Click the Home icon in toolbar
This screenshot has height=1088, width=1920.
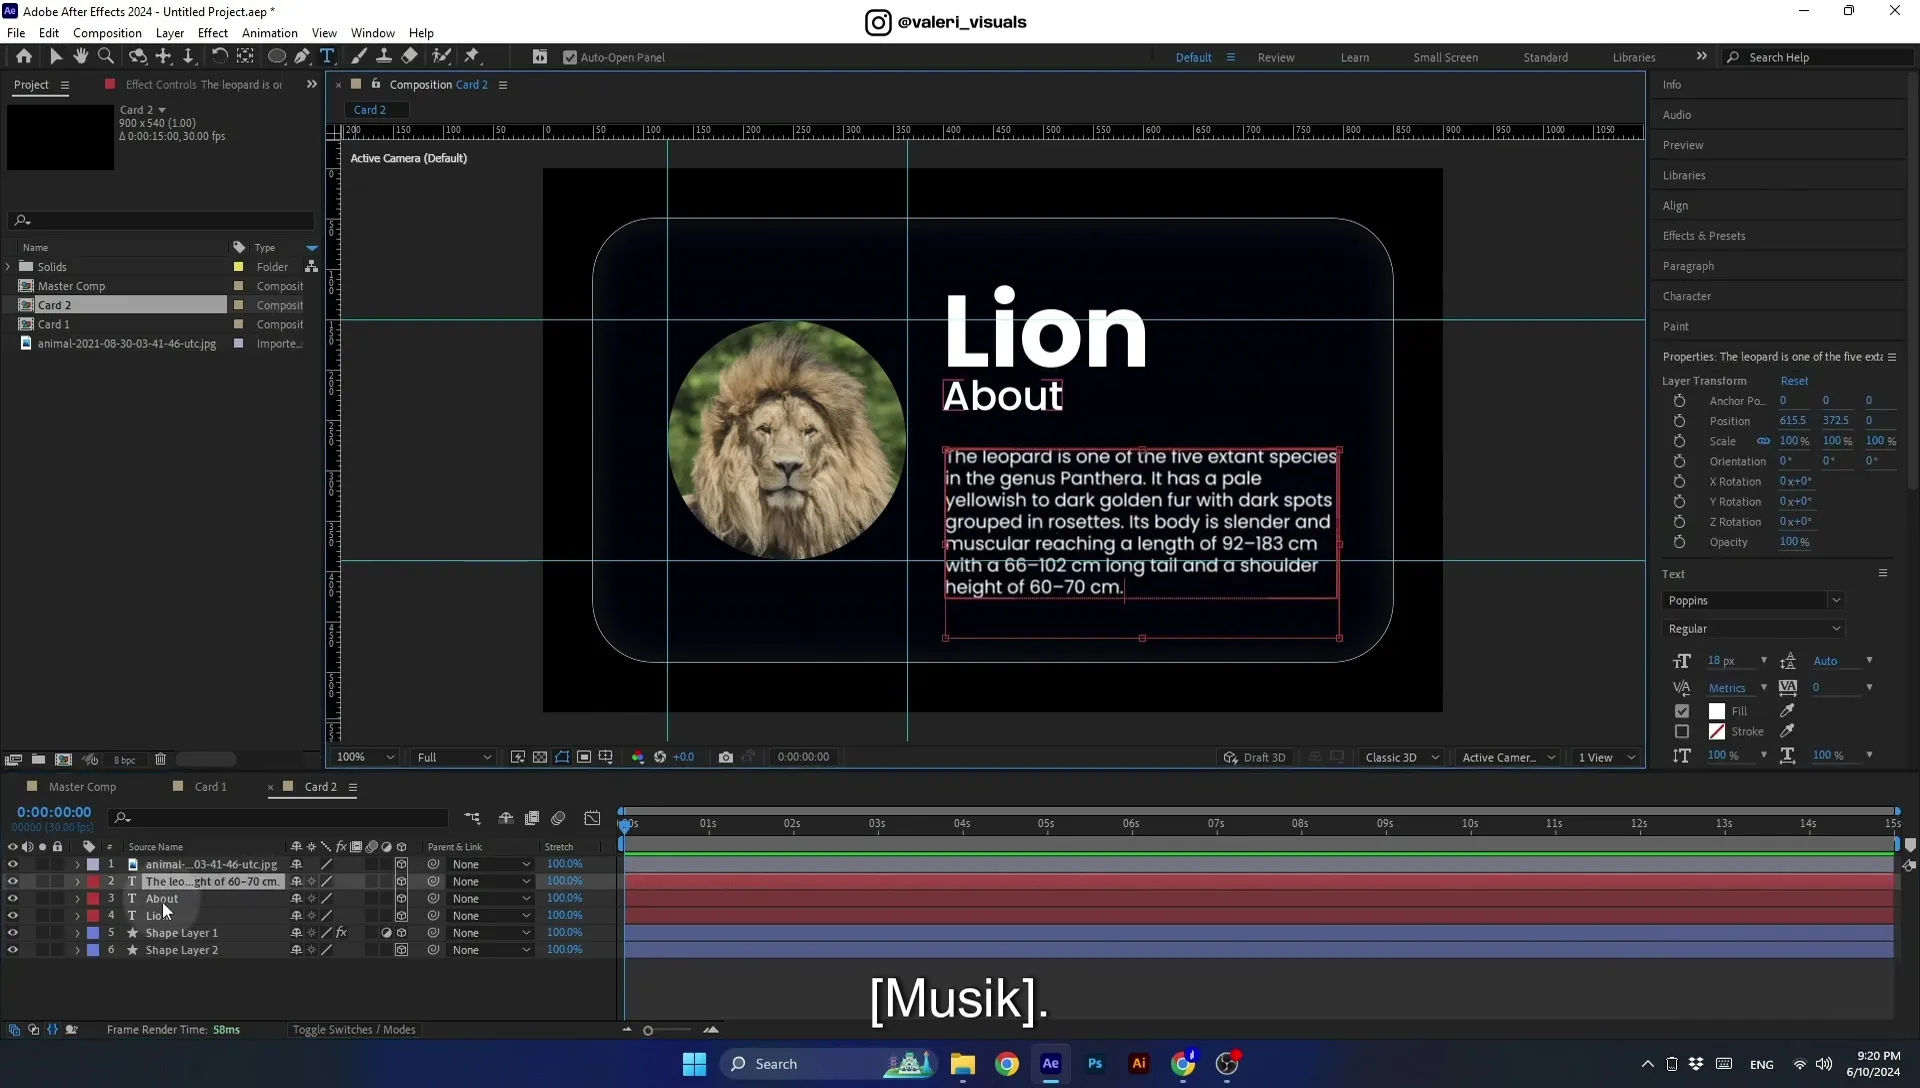[24, 57]
